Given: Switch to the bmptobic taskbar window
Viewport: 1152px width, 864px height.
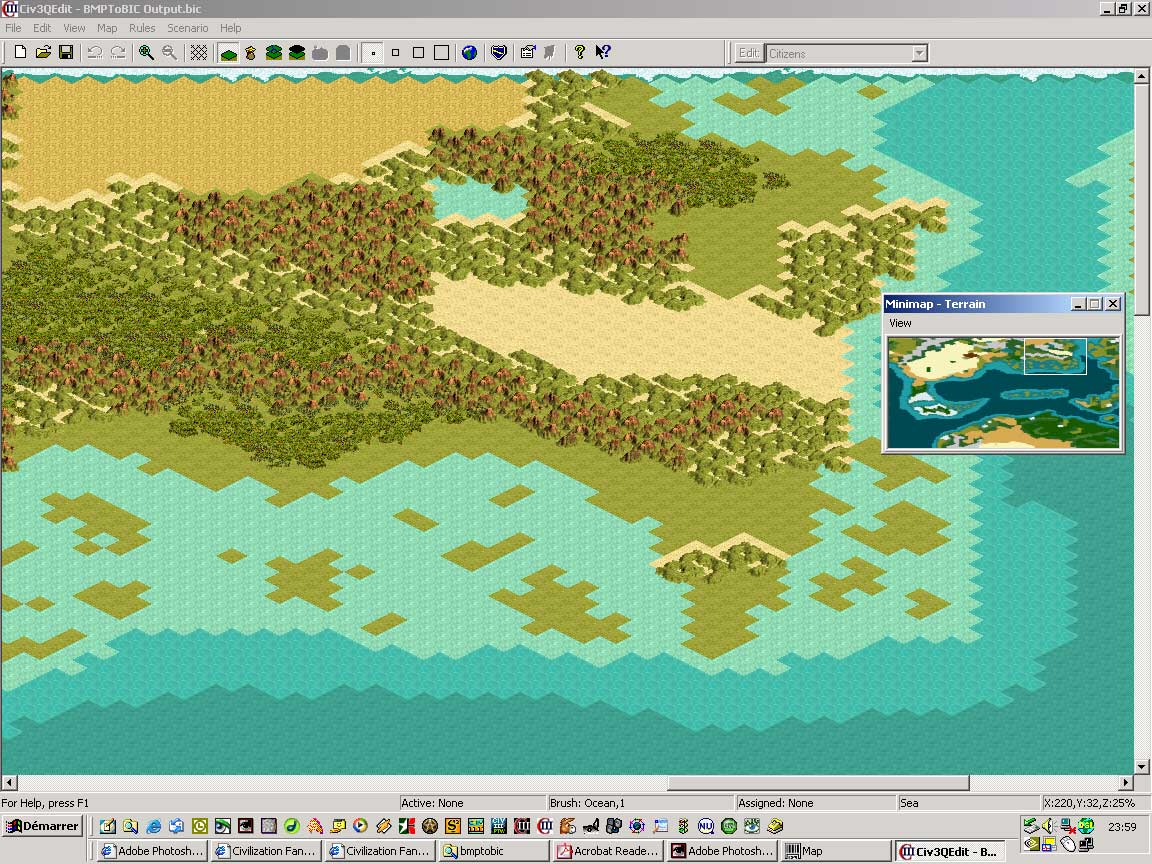Looking at the screenshot, I should (495, 851).
